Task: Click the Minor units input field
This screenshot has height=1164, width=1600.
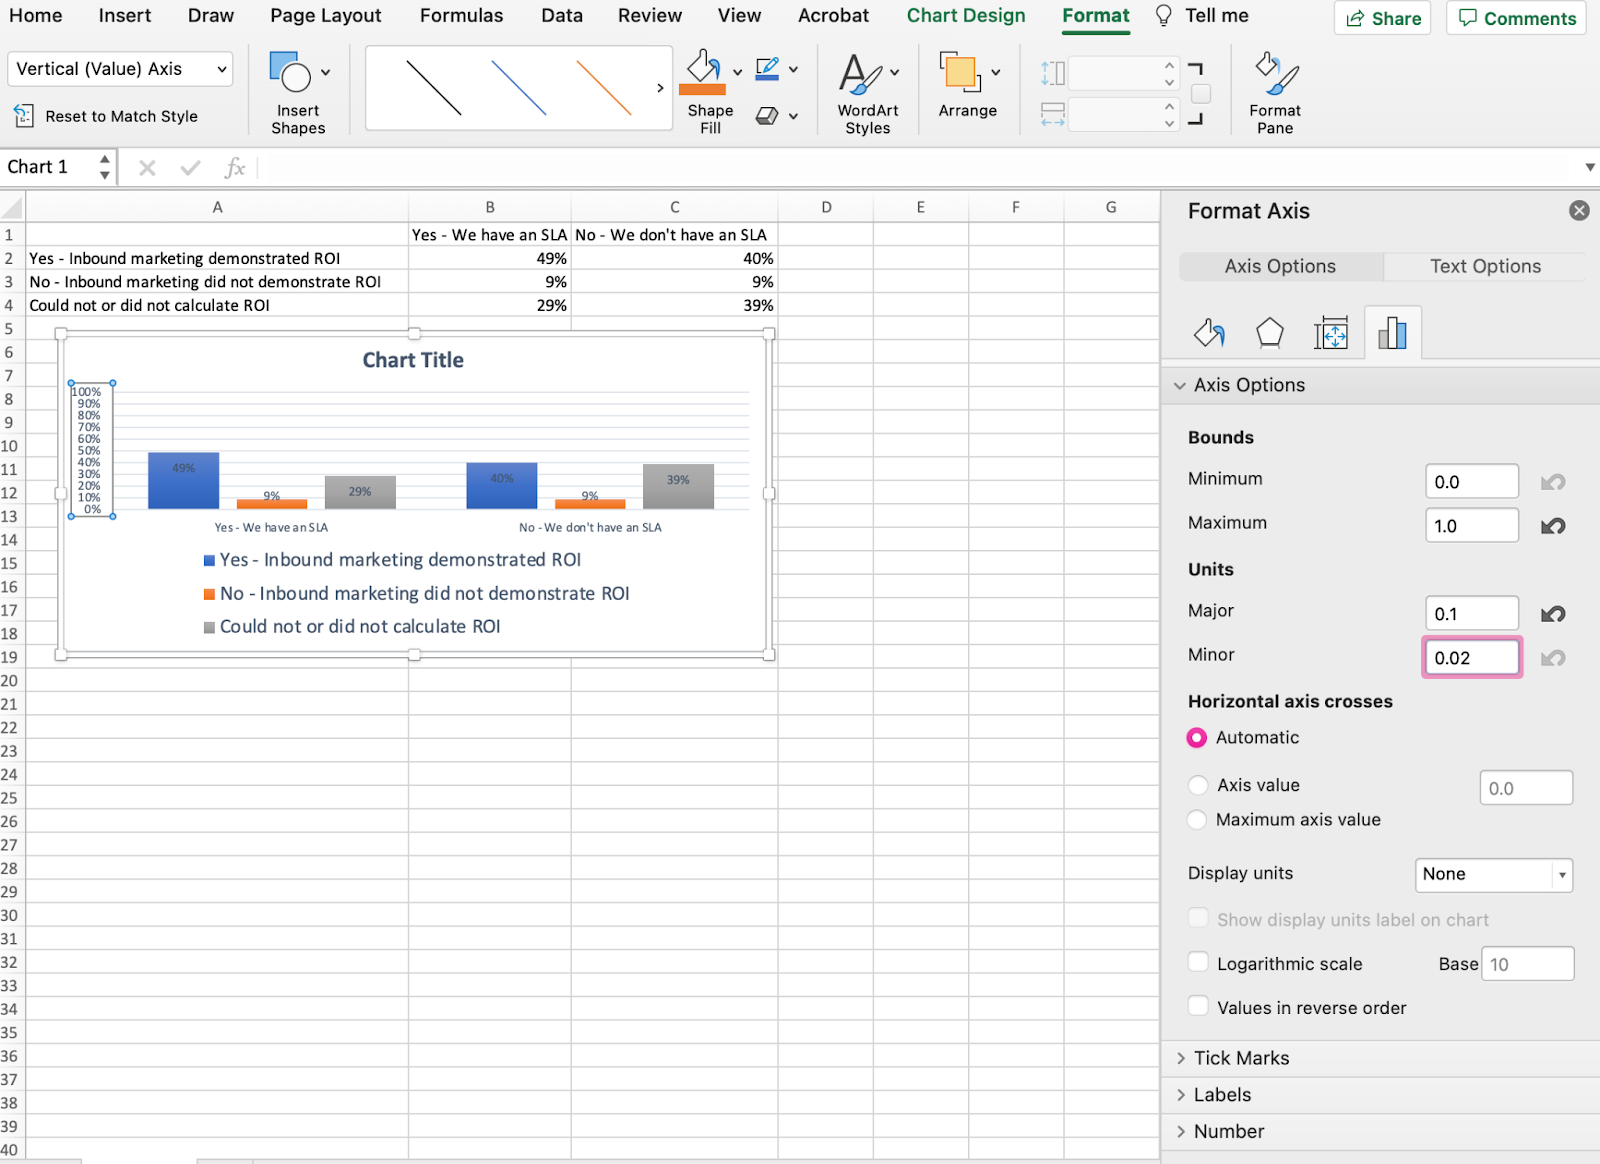Action: coord(1471,657)
